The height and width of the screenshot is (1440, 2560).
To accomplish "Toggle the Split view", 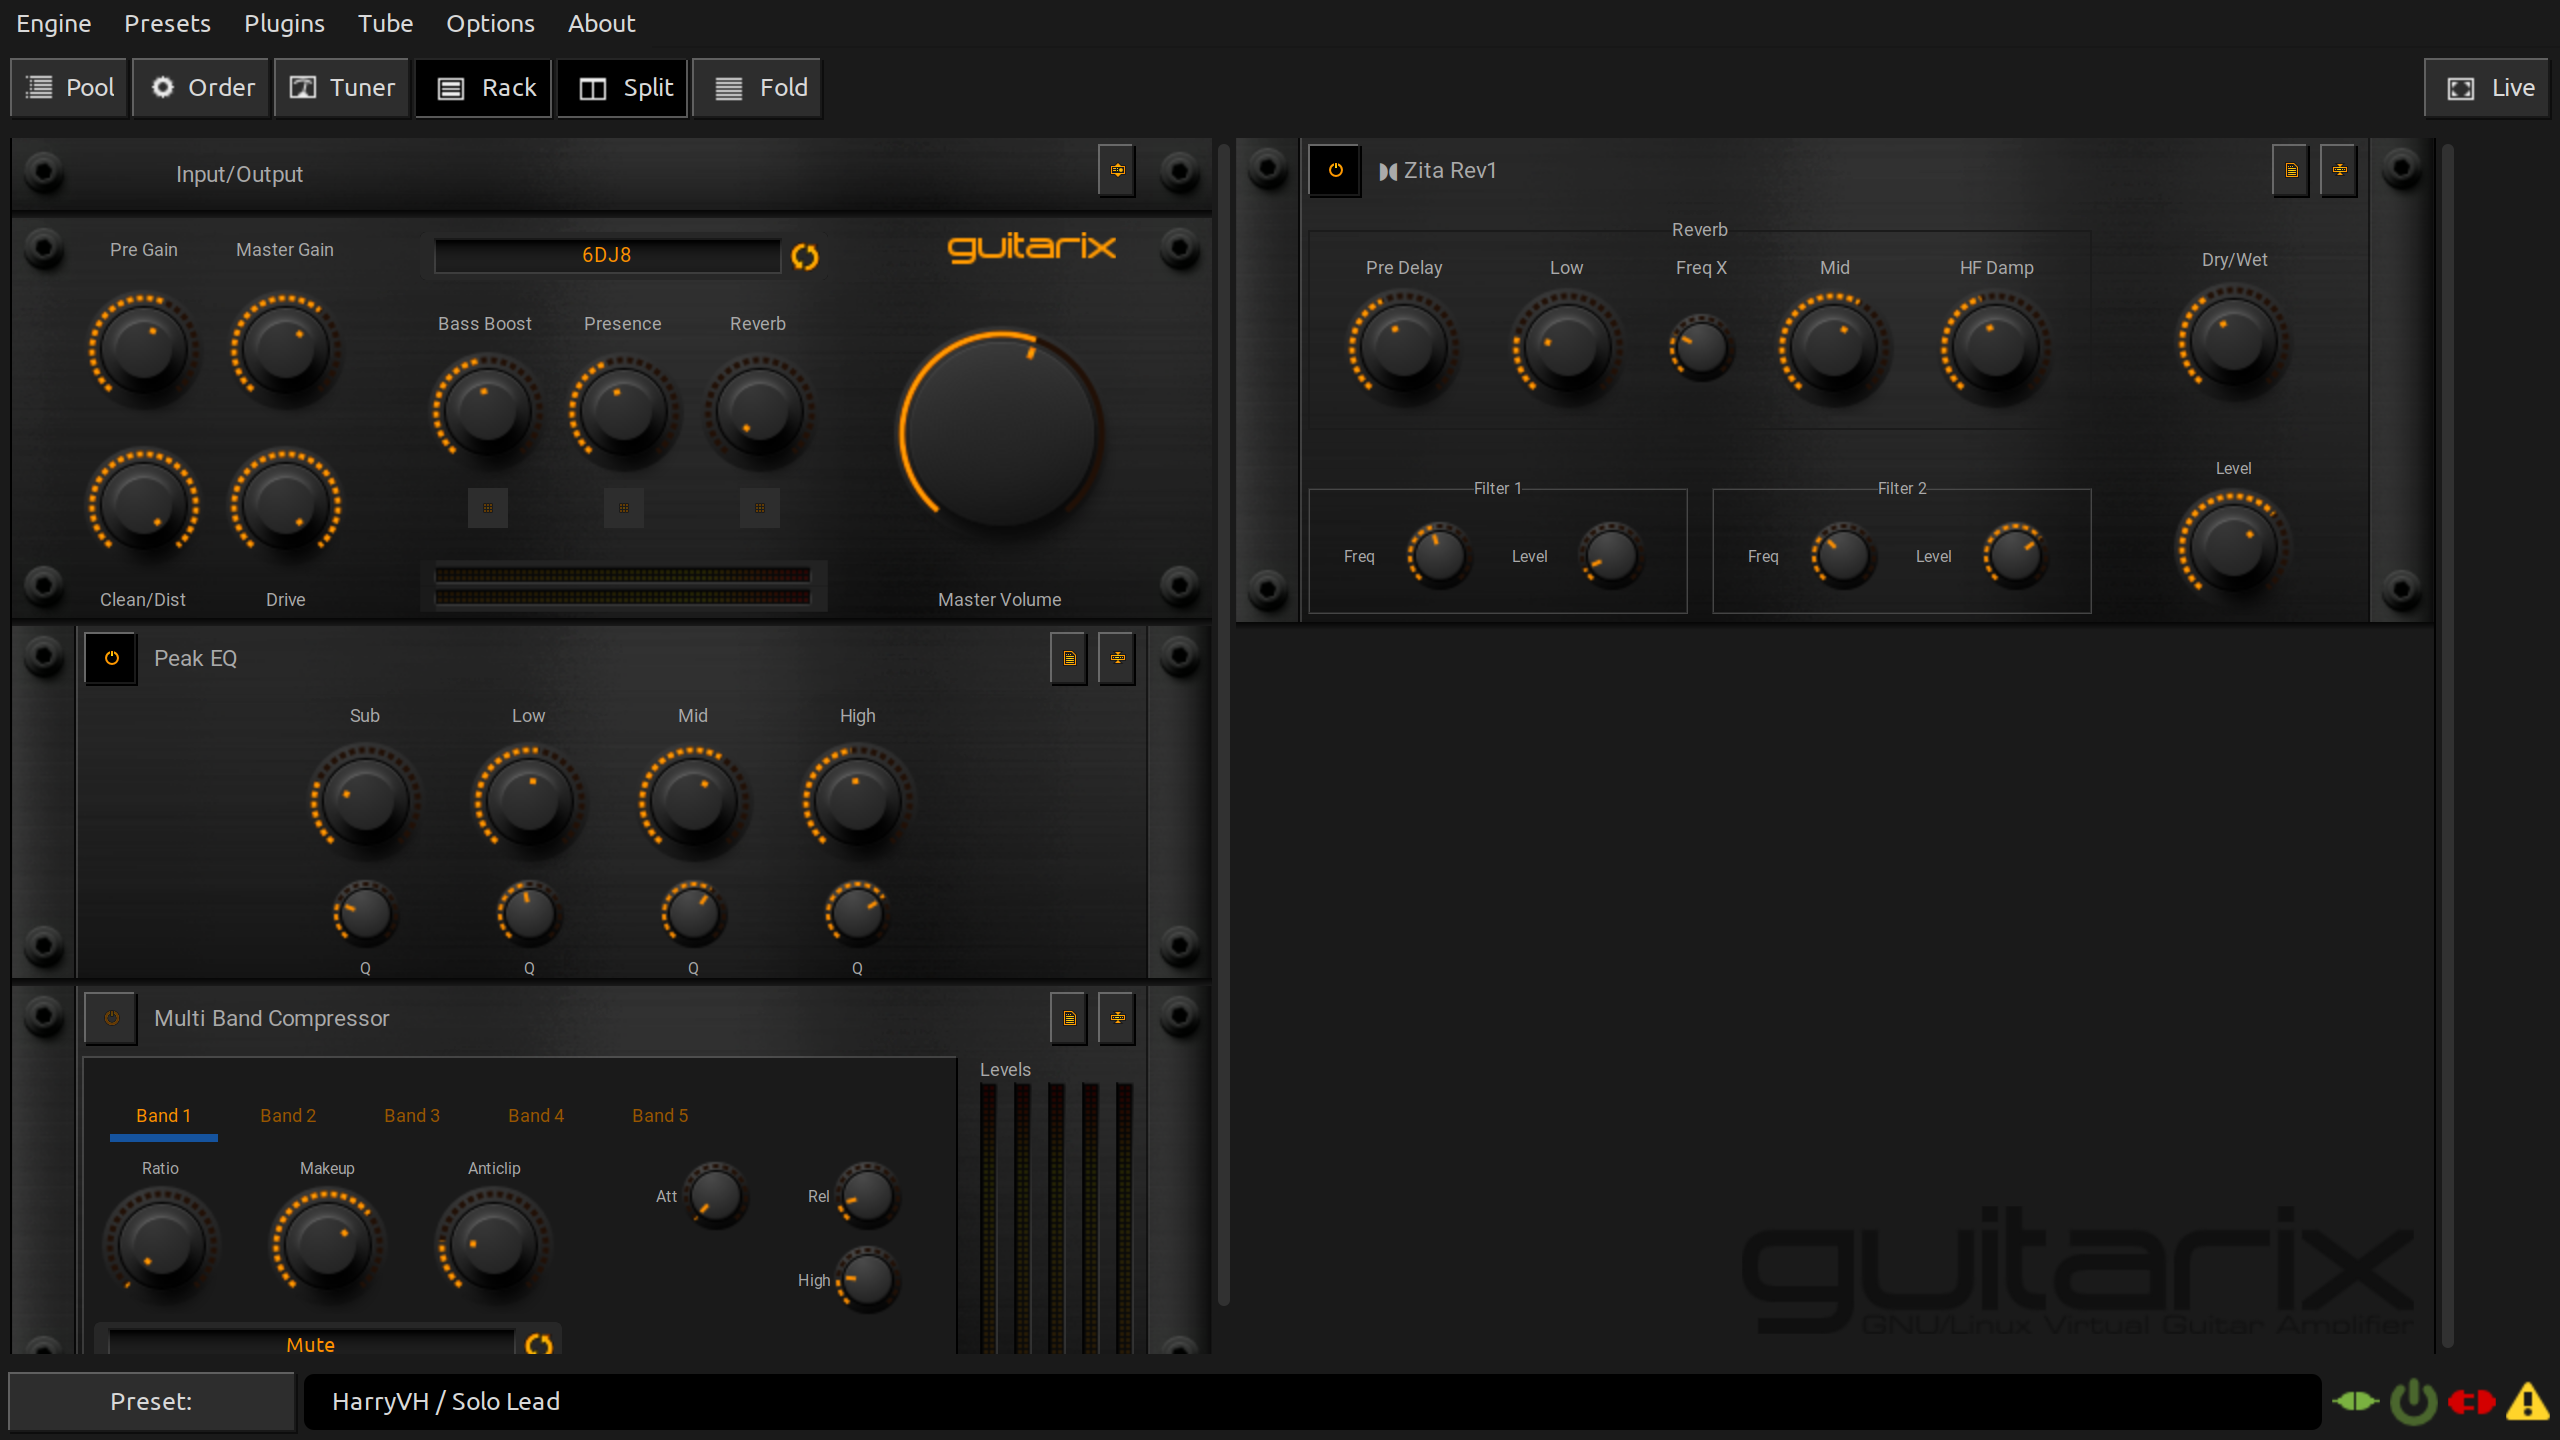I will click(623, 88).
